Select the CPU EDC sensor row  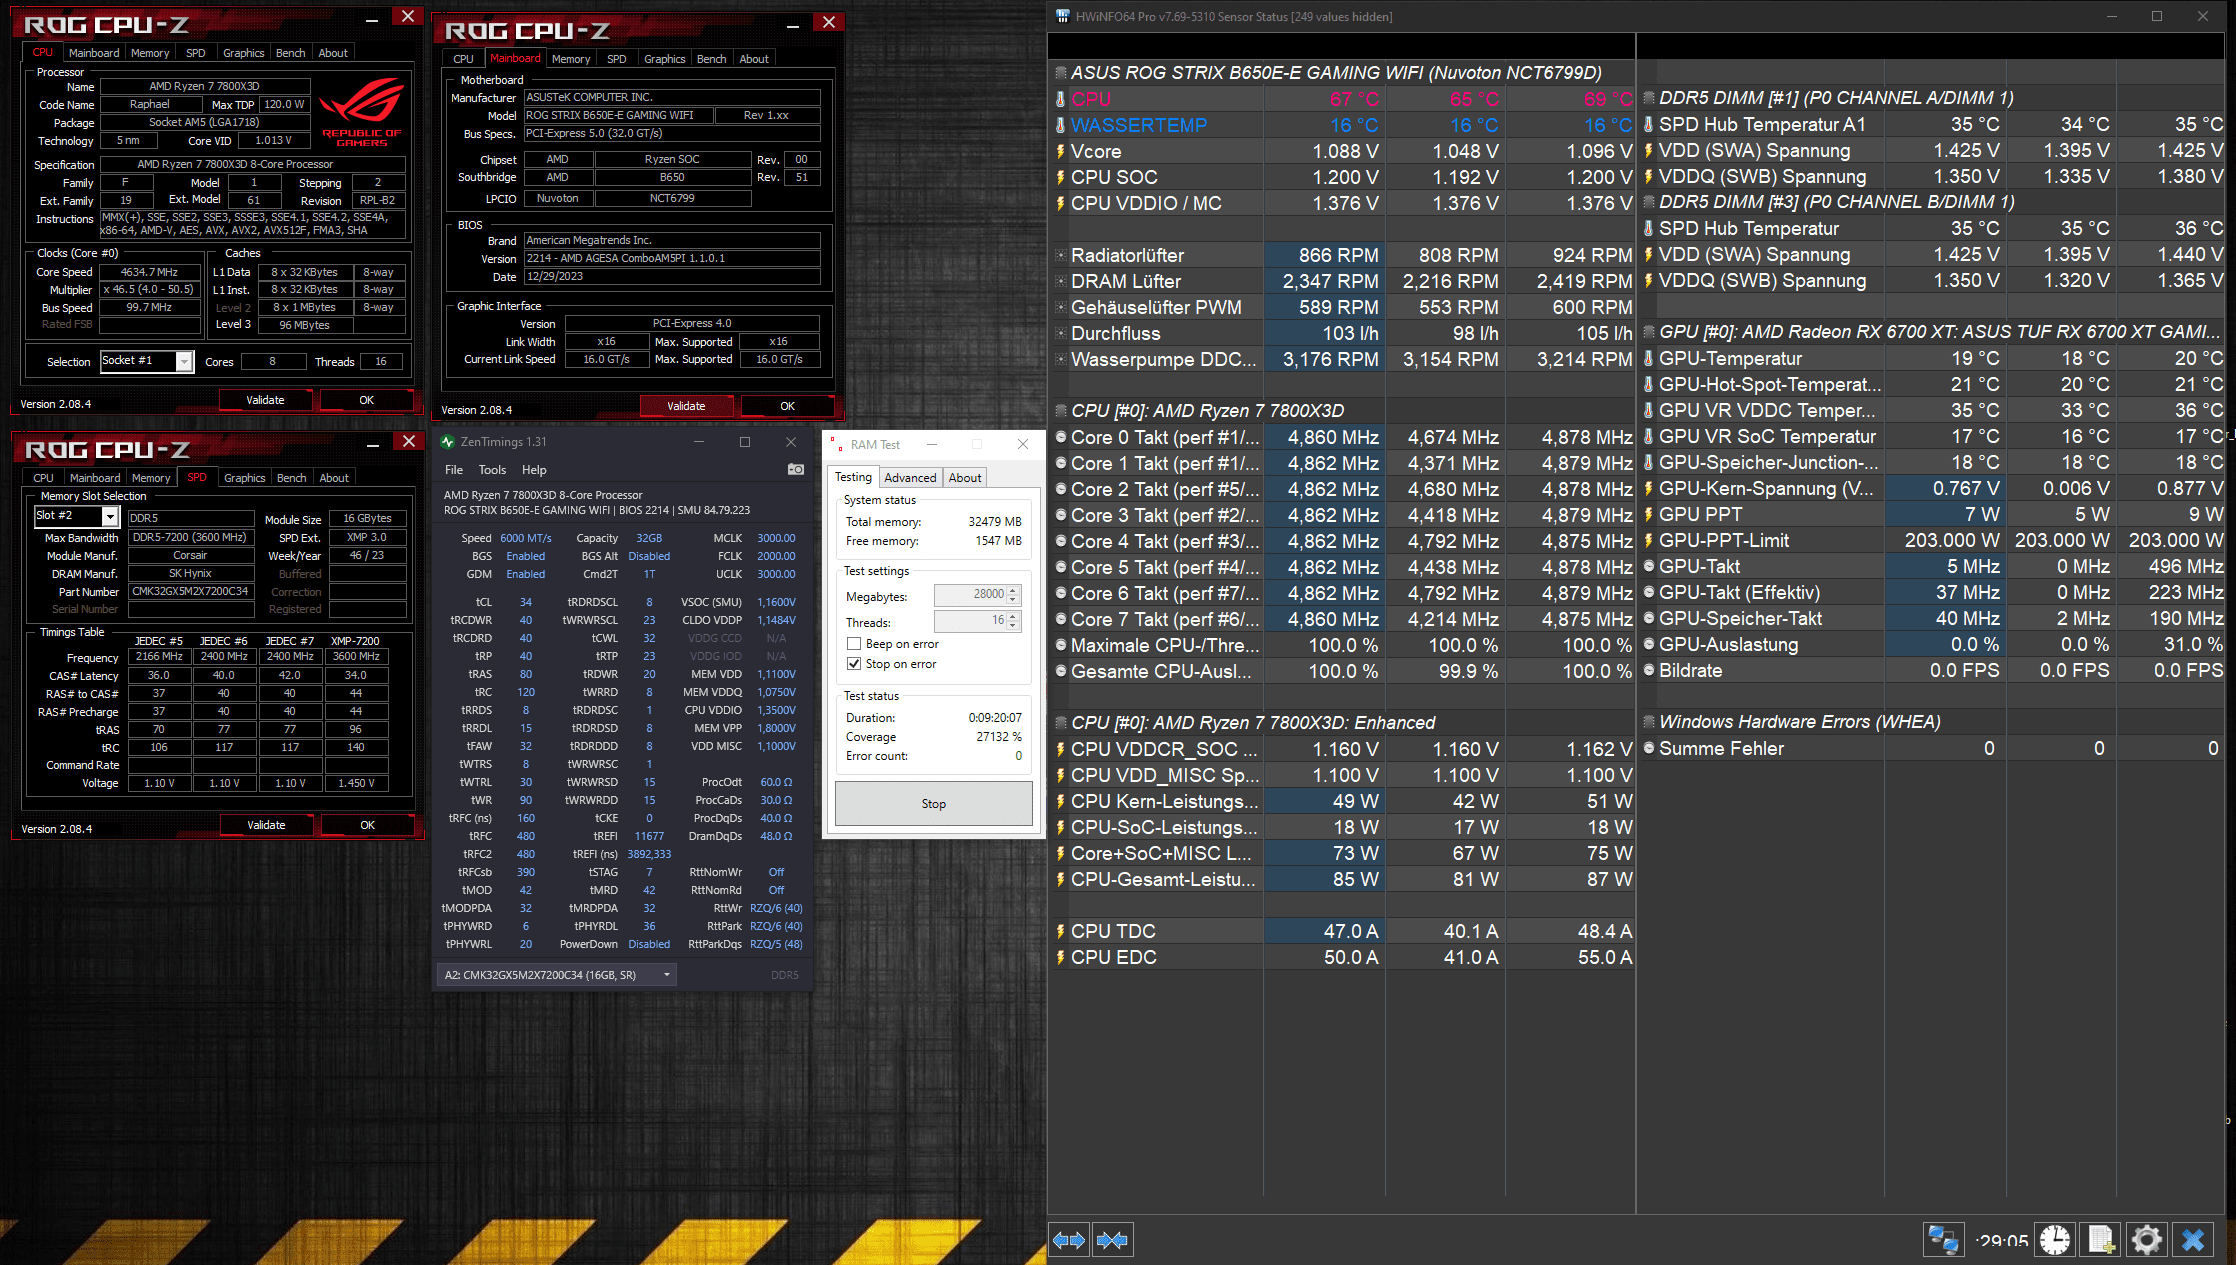tap(1343, 957)
